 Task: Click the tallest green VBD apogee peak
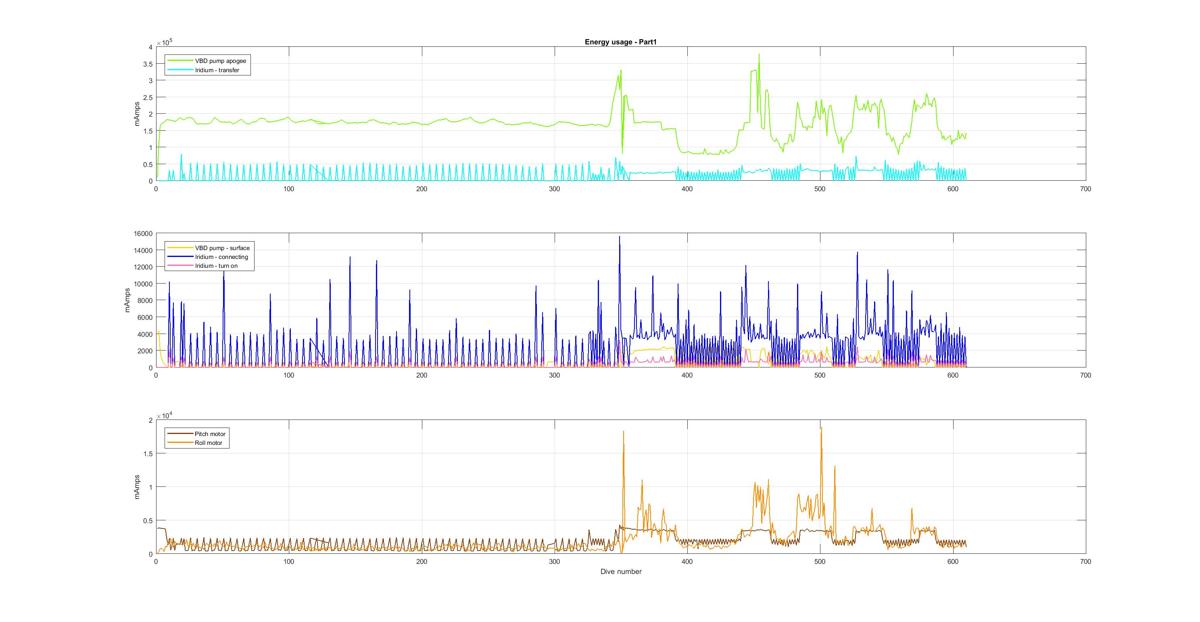759,55
